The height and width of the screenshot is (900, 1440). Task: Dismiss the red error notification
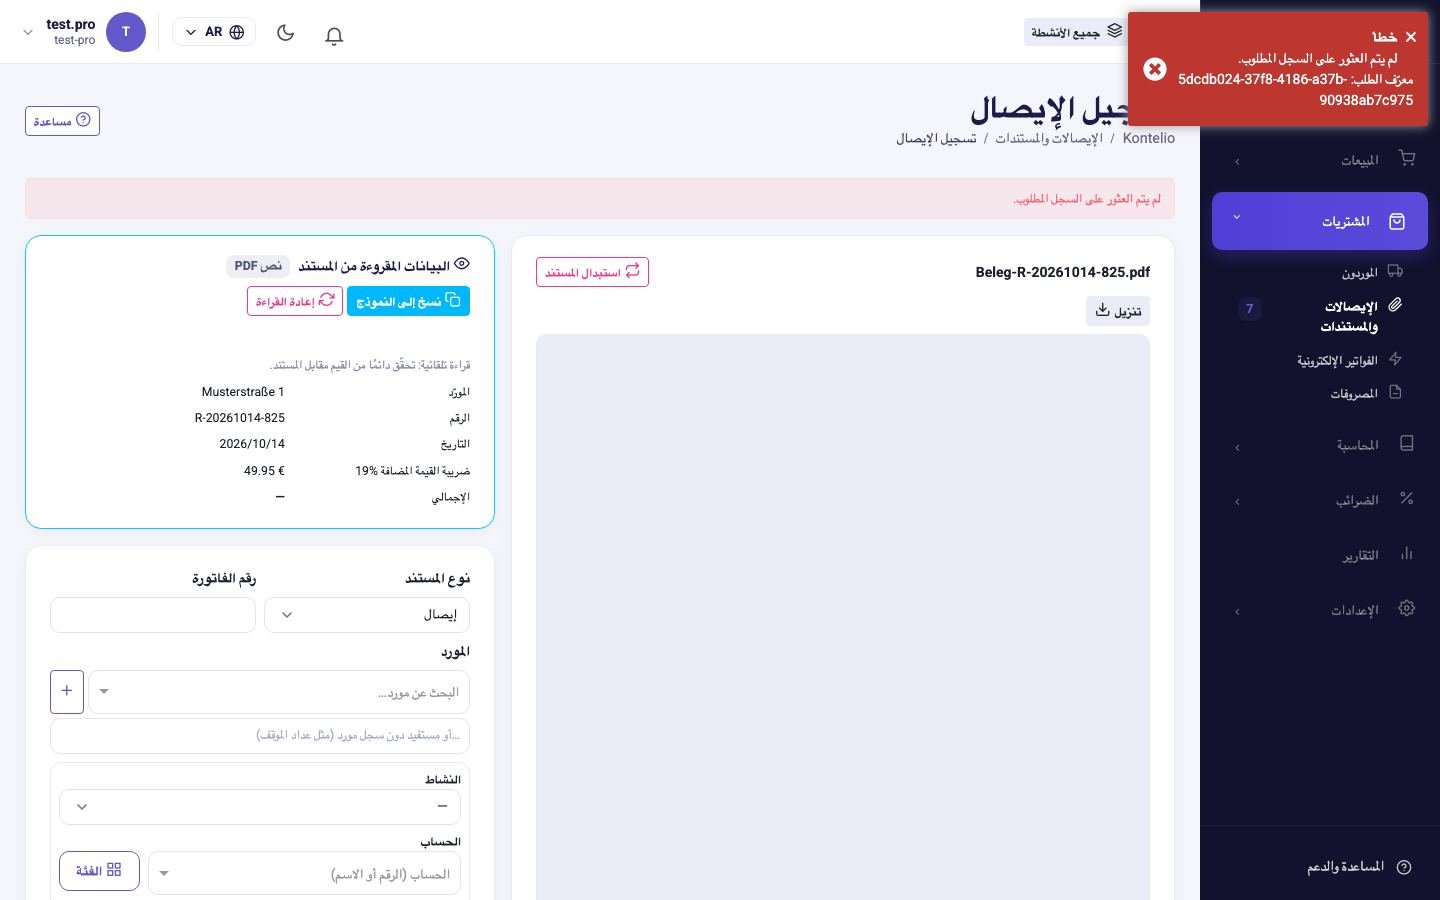(x=1411, y=37)
